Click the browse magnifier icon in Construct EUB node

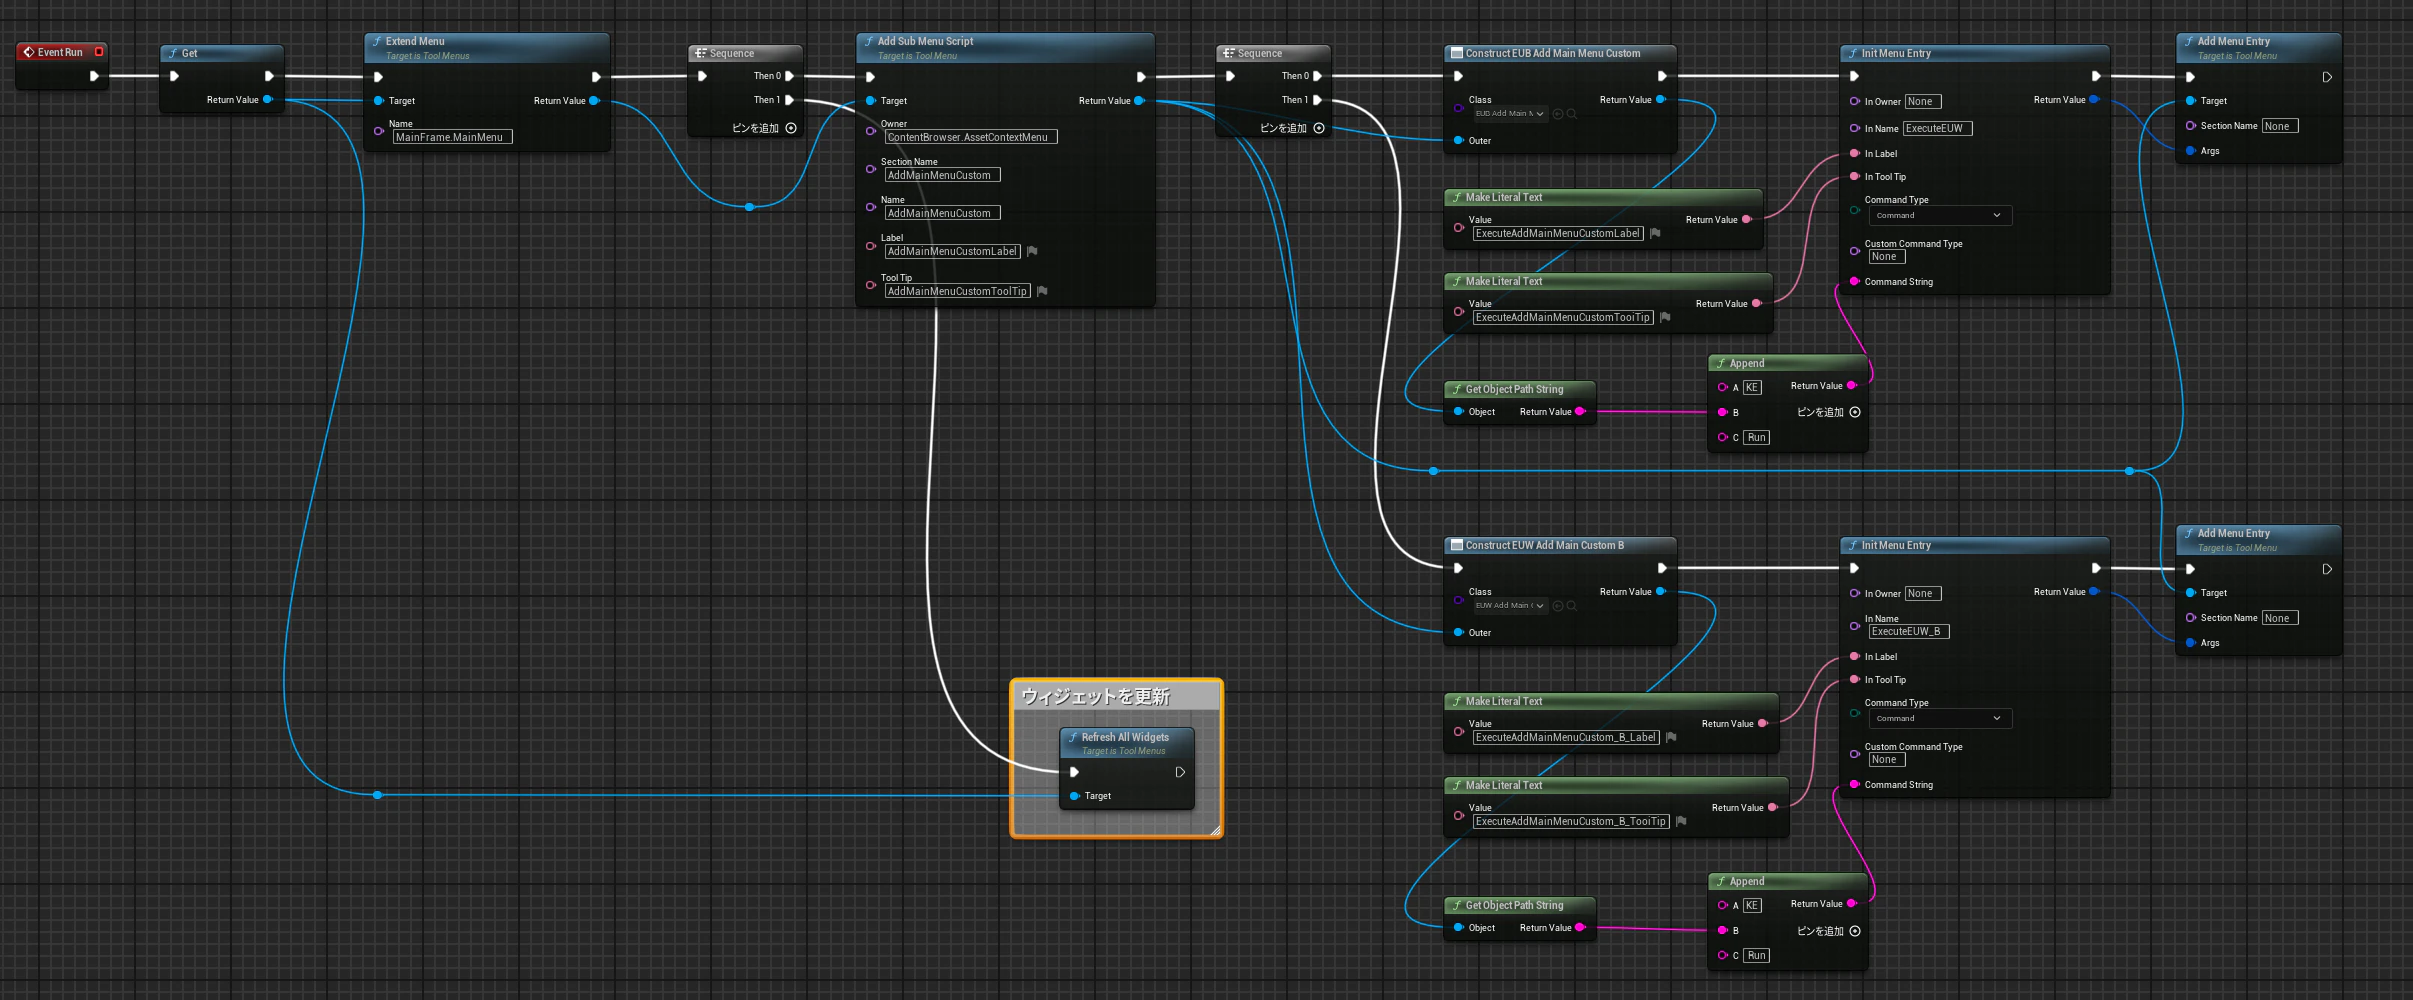1572,114
